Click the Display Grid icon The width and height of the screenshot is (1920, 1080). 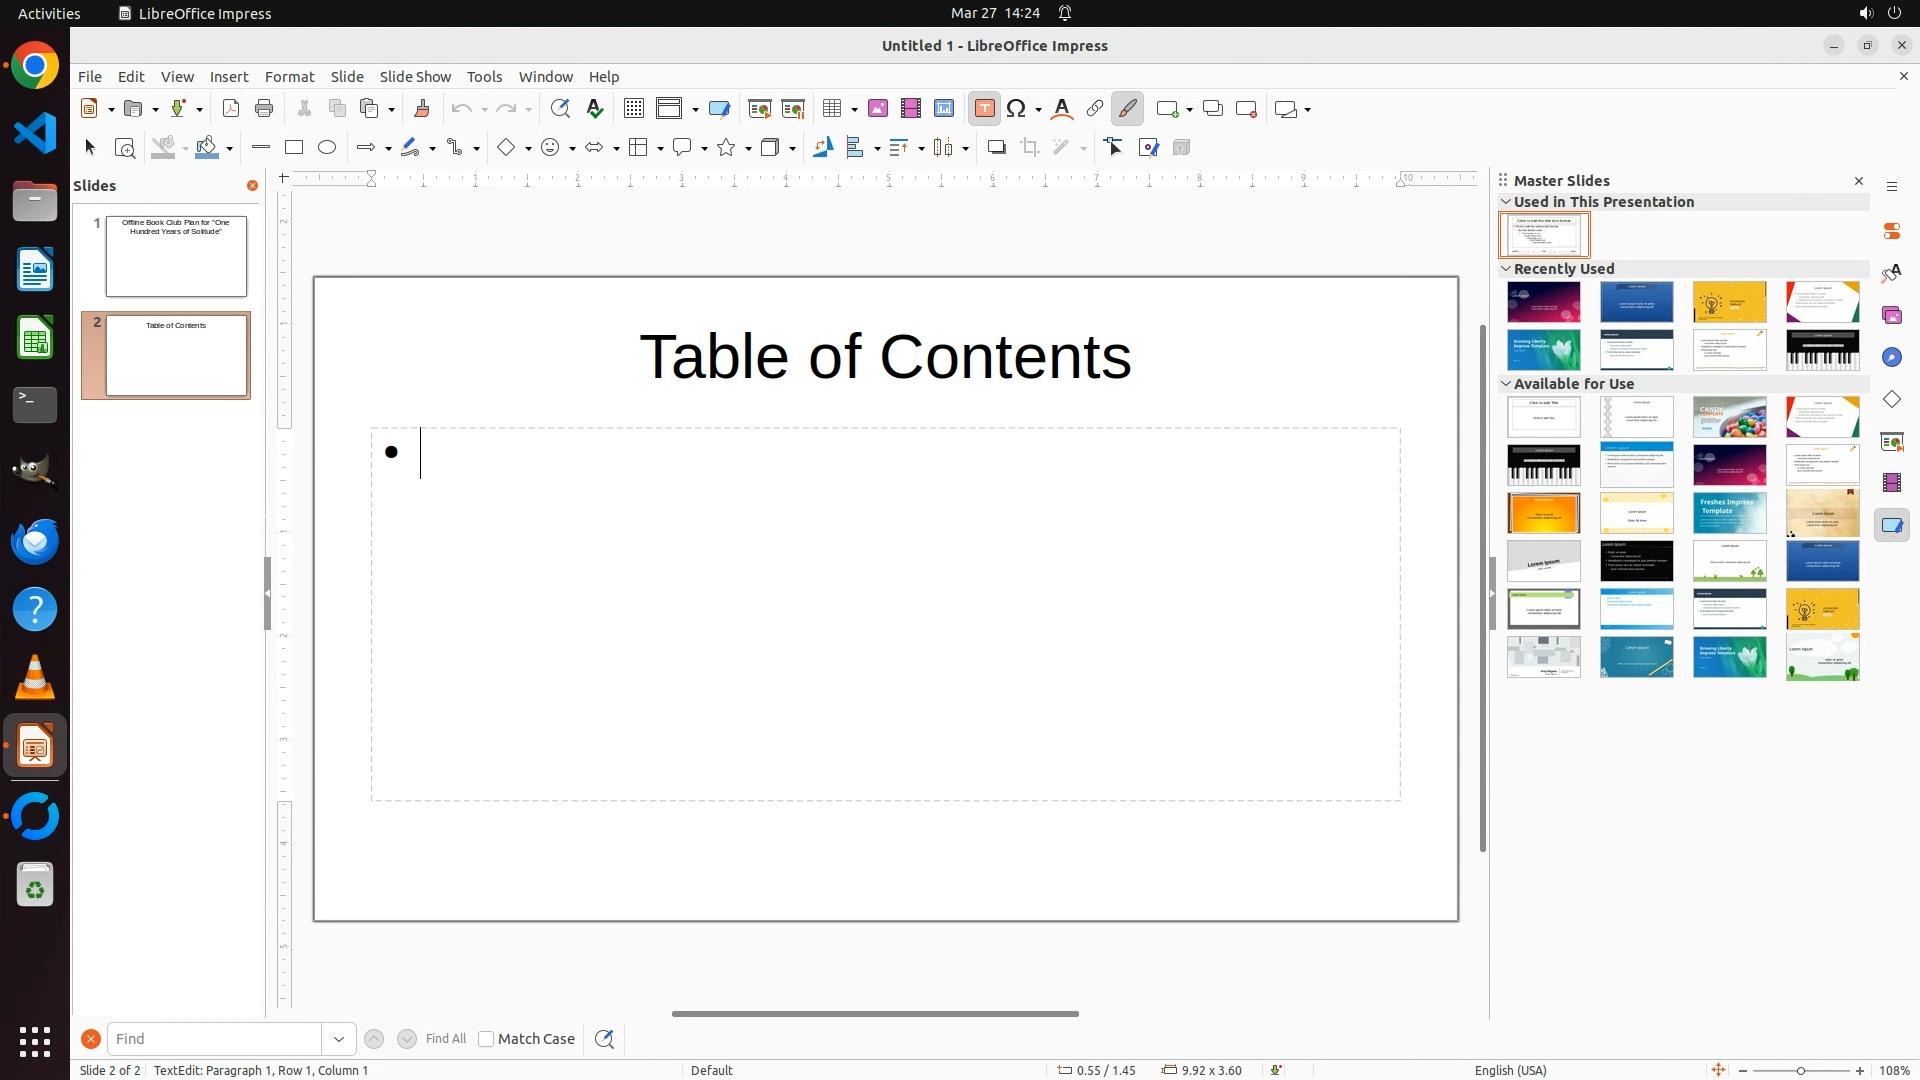(633, 109)
